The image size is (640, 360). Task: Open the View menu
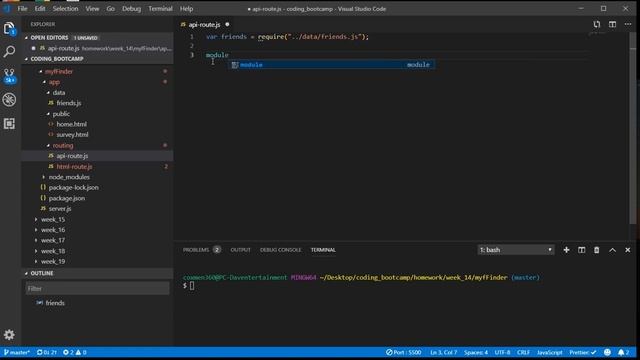coord(92,9)
